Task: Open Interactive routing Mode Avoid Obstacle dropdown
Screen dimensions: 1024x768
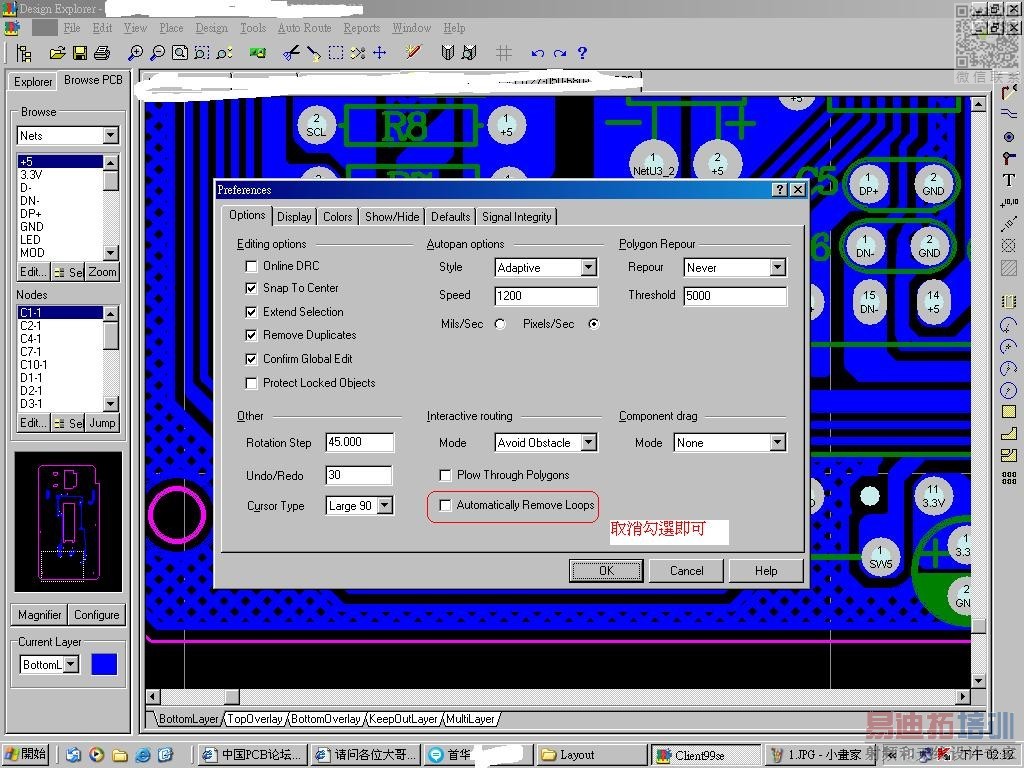Action: 588,443
